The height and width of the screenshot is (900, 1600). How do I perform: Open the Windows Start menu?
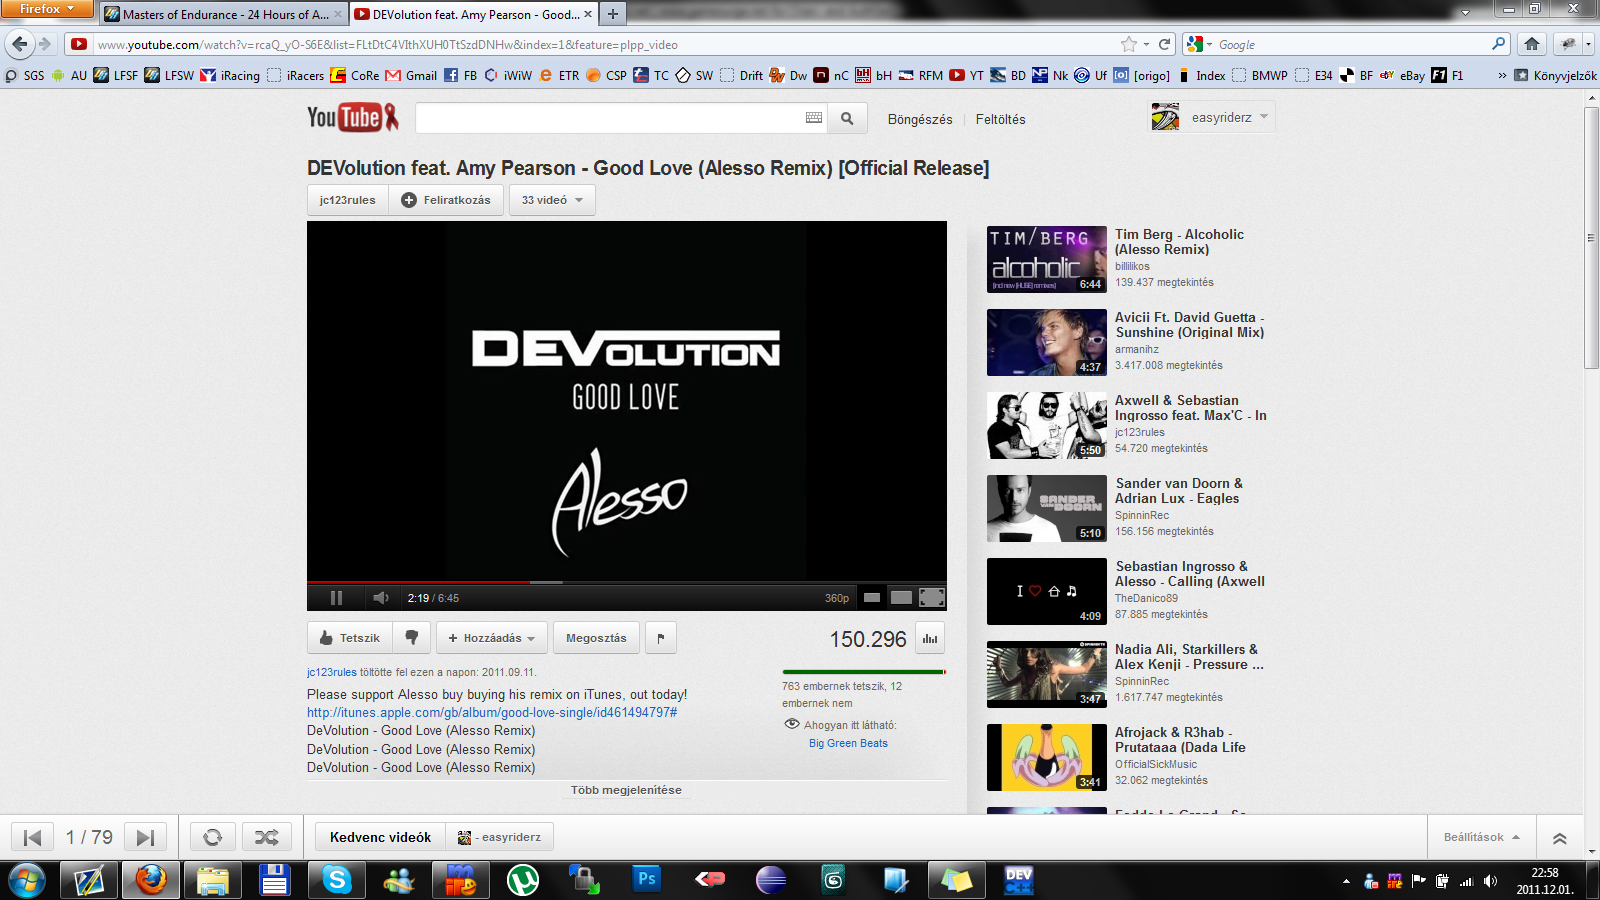pyautogui.click(x=27, y=880)
